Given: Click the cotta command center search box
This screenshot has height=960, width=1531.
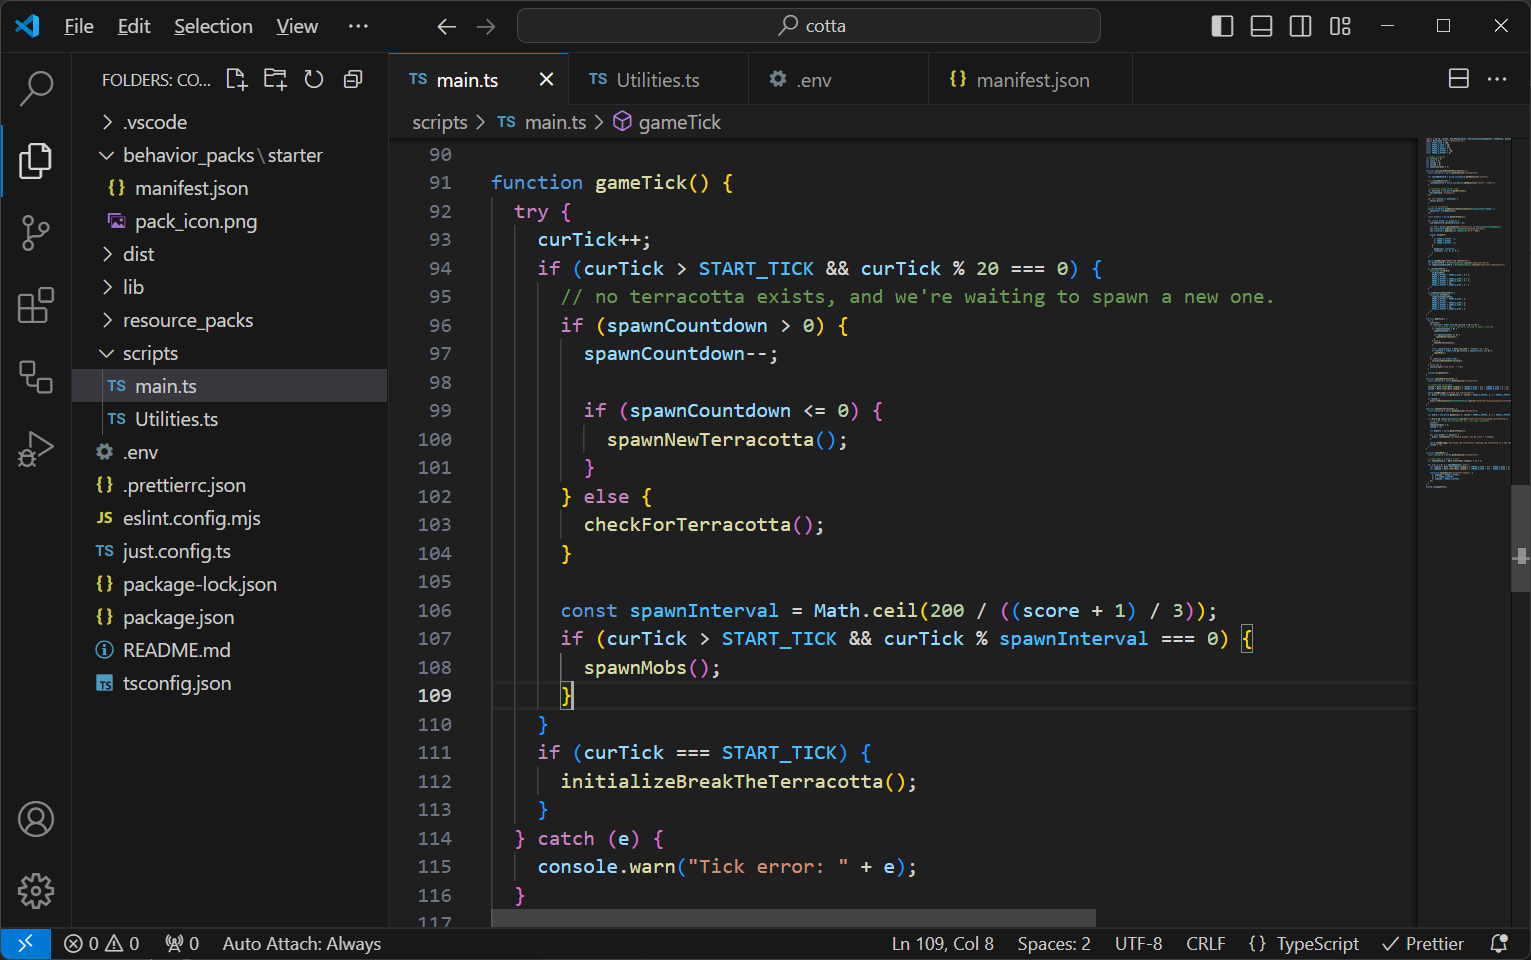Looking at the screenshot, I should point(808,26).
